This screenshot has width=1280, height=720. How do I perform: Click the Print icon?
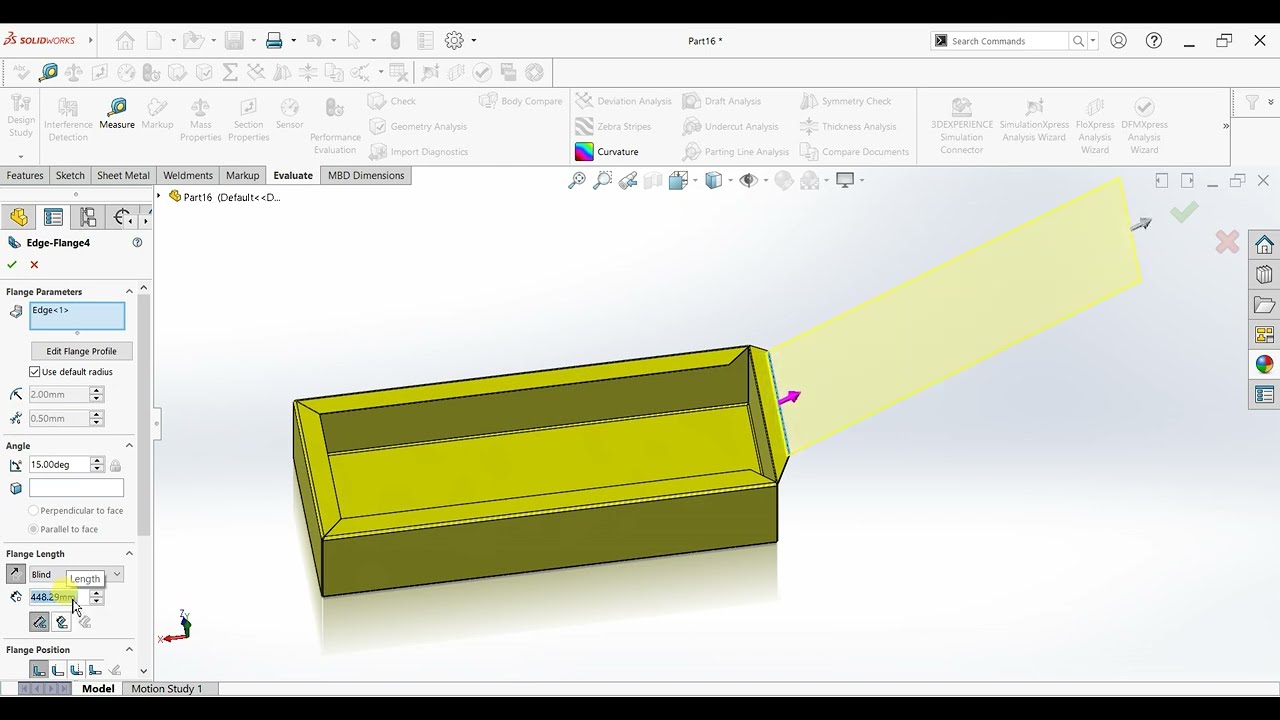click(x=274, y=41)
